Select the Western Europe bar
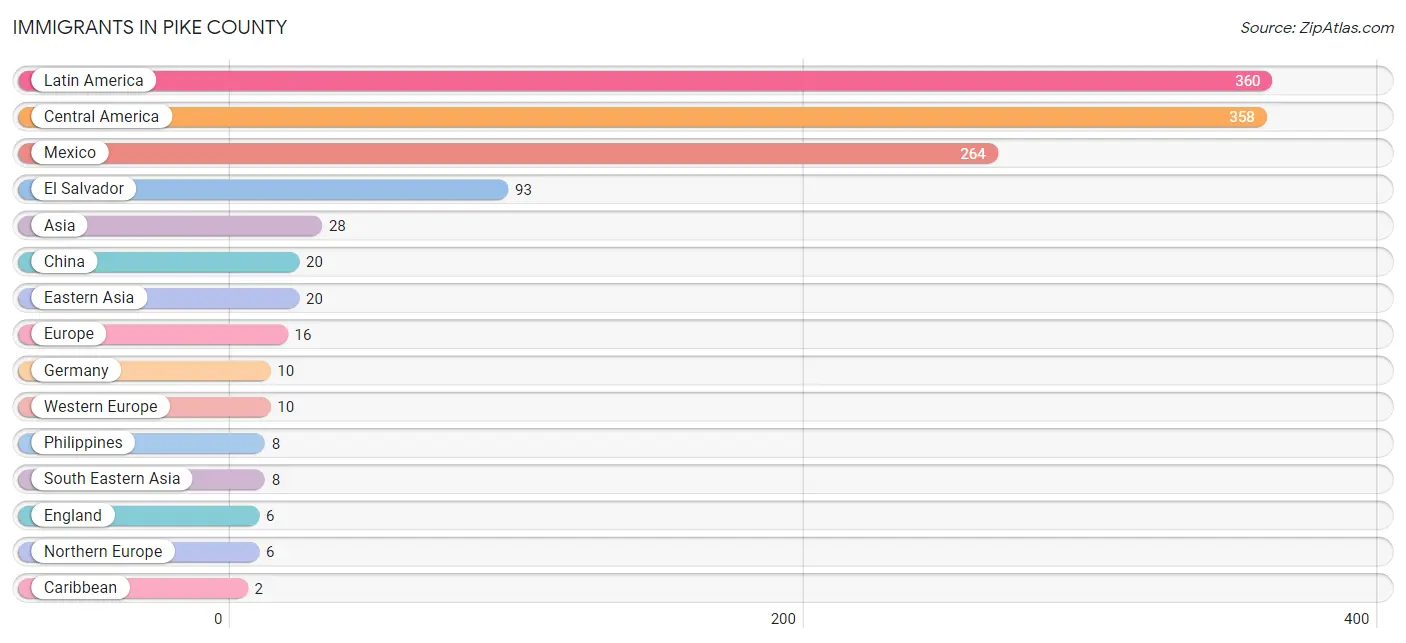Viewport: 1406px width, 643px height. coord(145,407)
